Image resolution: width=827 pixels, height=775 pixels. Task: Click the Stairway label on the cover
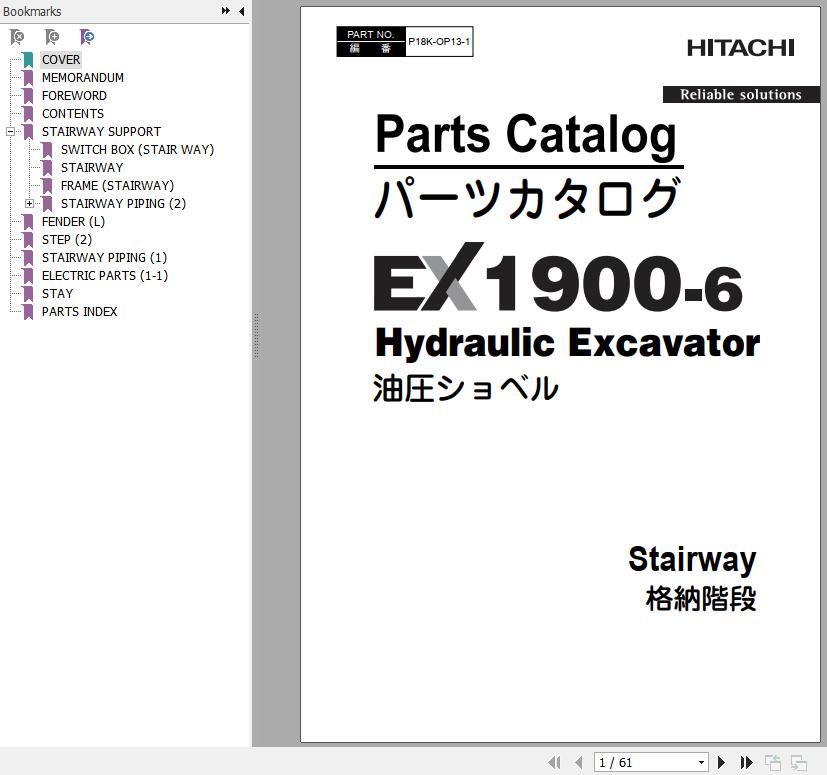(x=693, y=559)
